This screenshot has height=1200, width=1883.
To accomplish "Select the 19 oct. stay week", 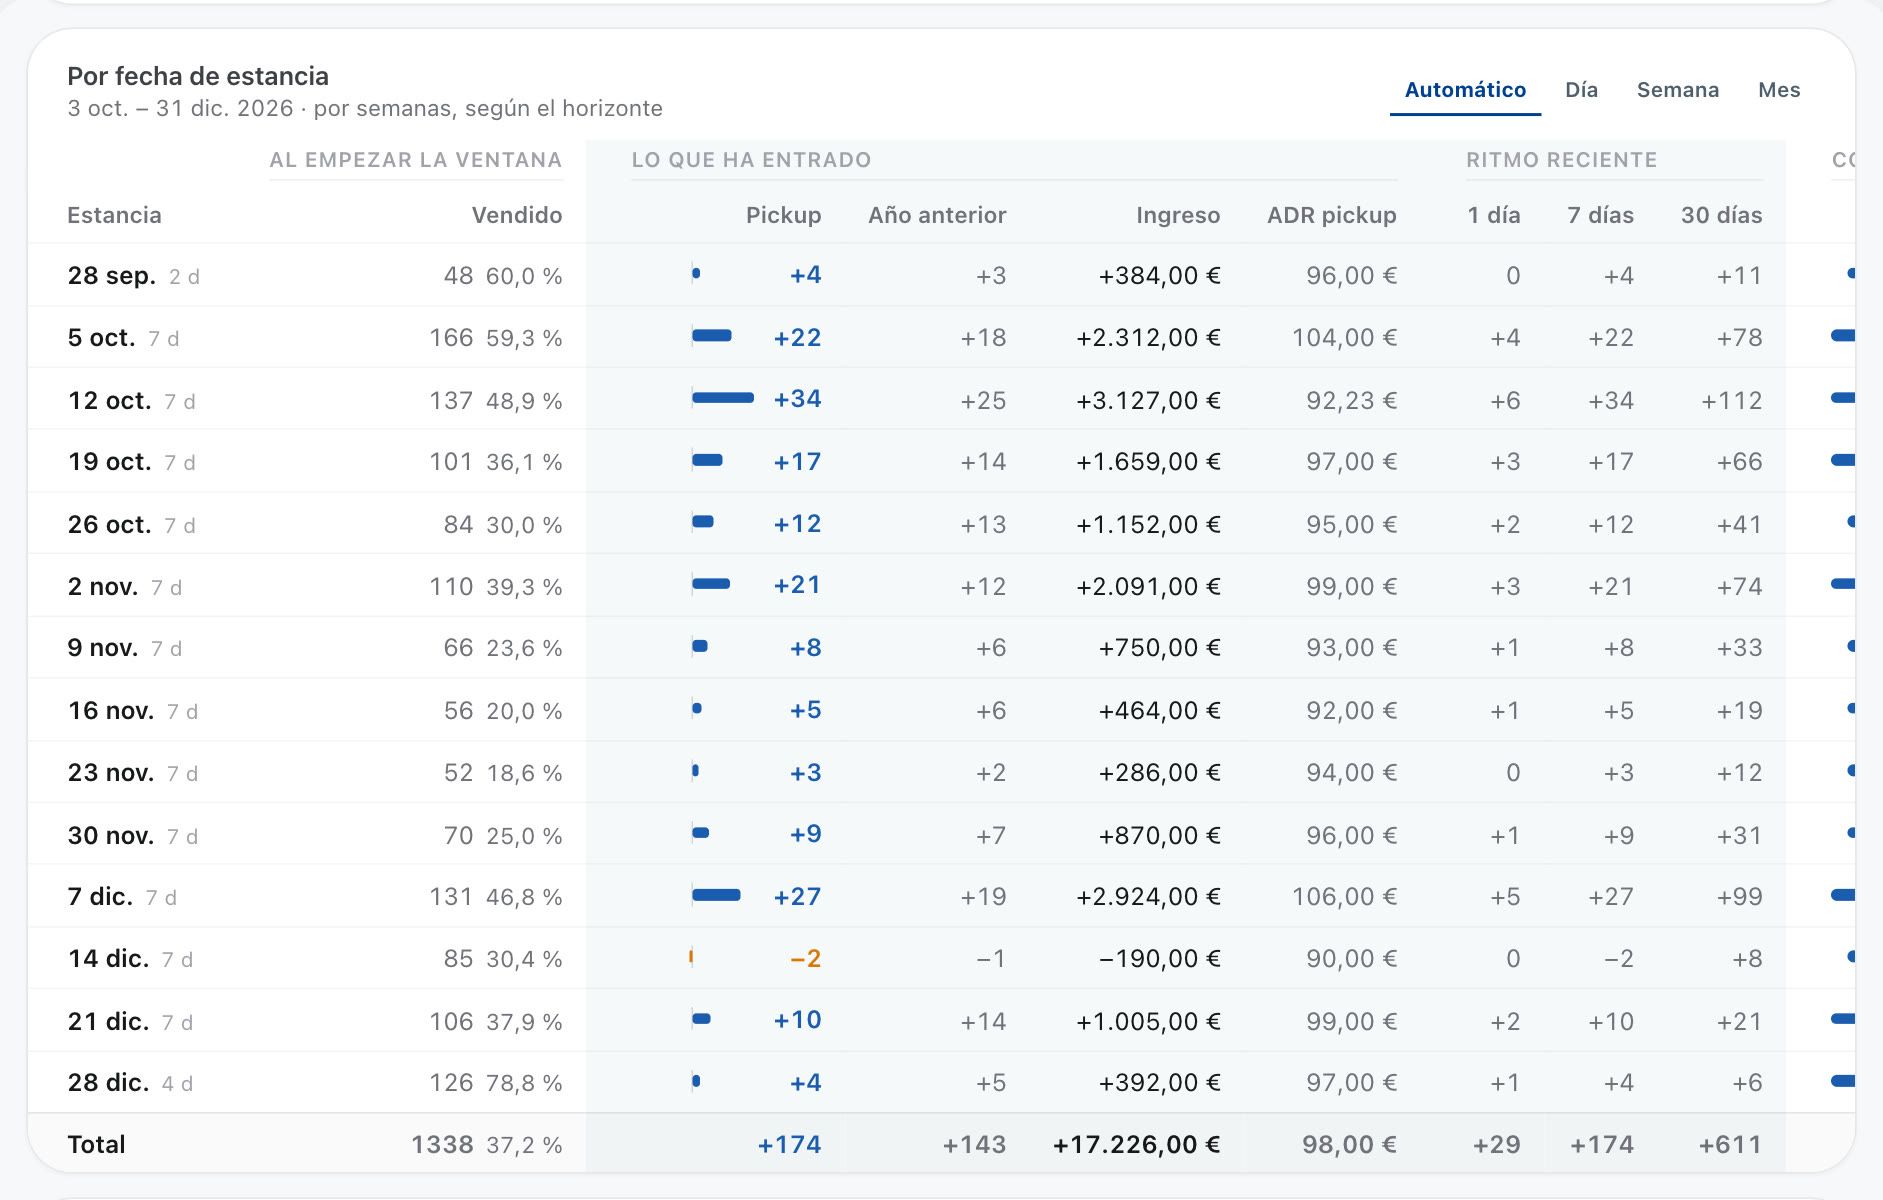I will pos(109,462).
